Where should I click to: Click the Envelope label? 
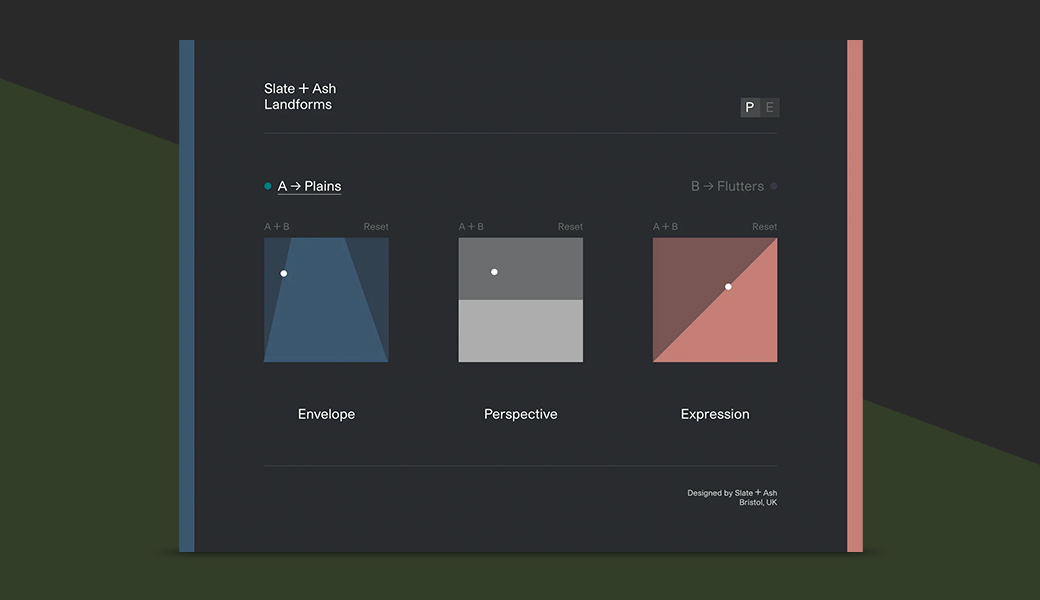coord(326,414)
